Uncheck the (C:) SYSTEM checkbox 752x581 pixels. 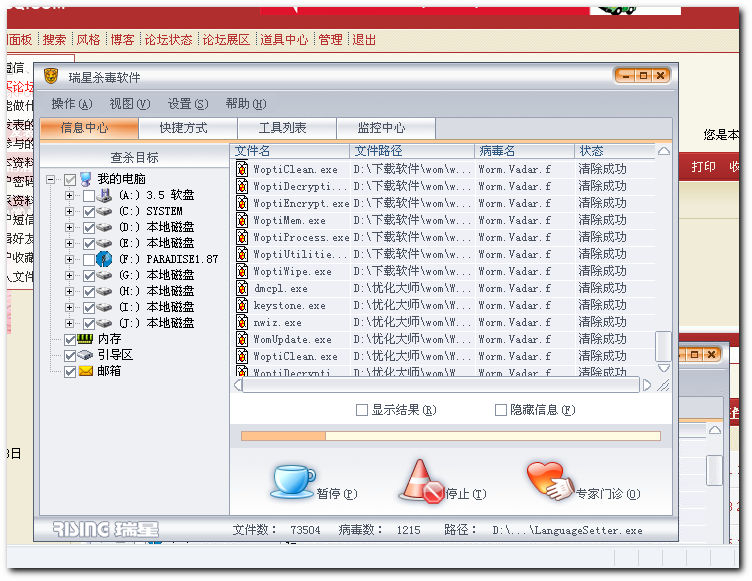pyautogui.click(x=89, y=211)
